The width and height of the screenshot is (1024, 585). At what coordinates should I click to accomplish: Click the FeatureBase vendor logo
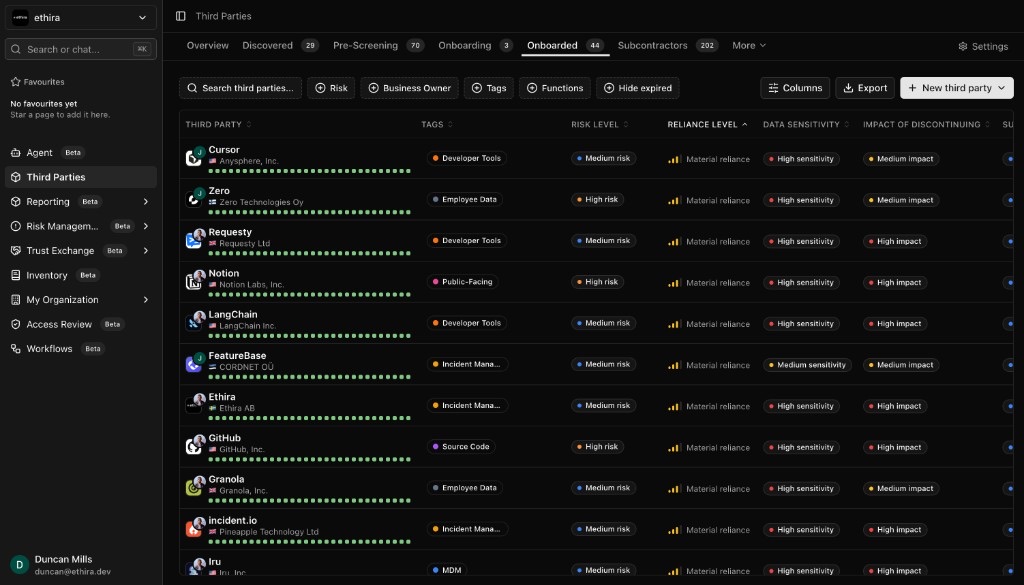coord(193,364)
